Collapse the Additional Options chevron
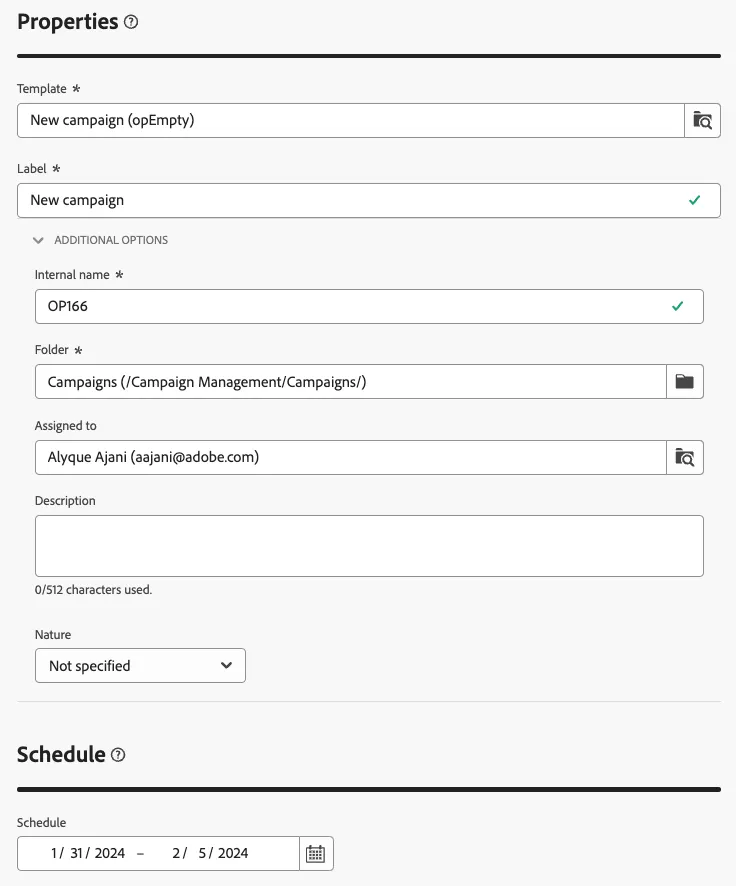736x886 pixels. click(x=38, y=240)
